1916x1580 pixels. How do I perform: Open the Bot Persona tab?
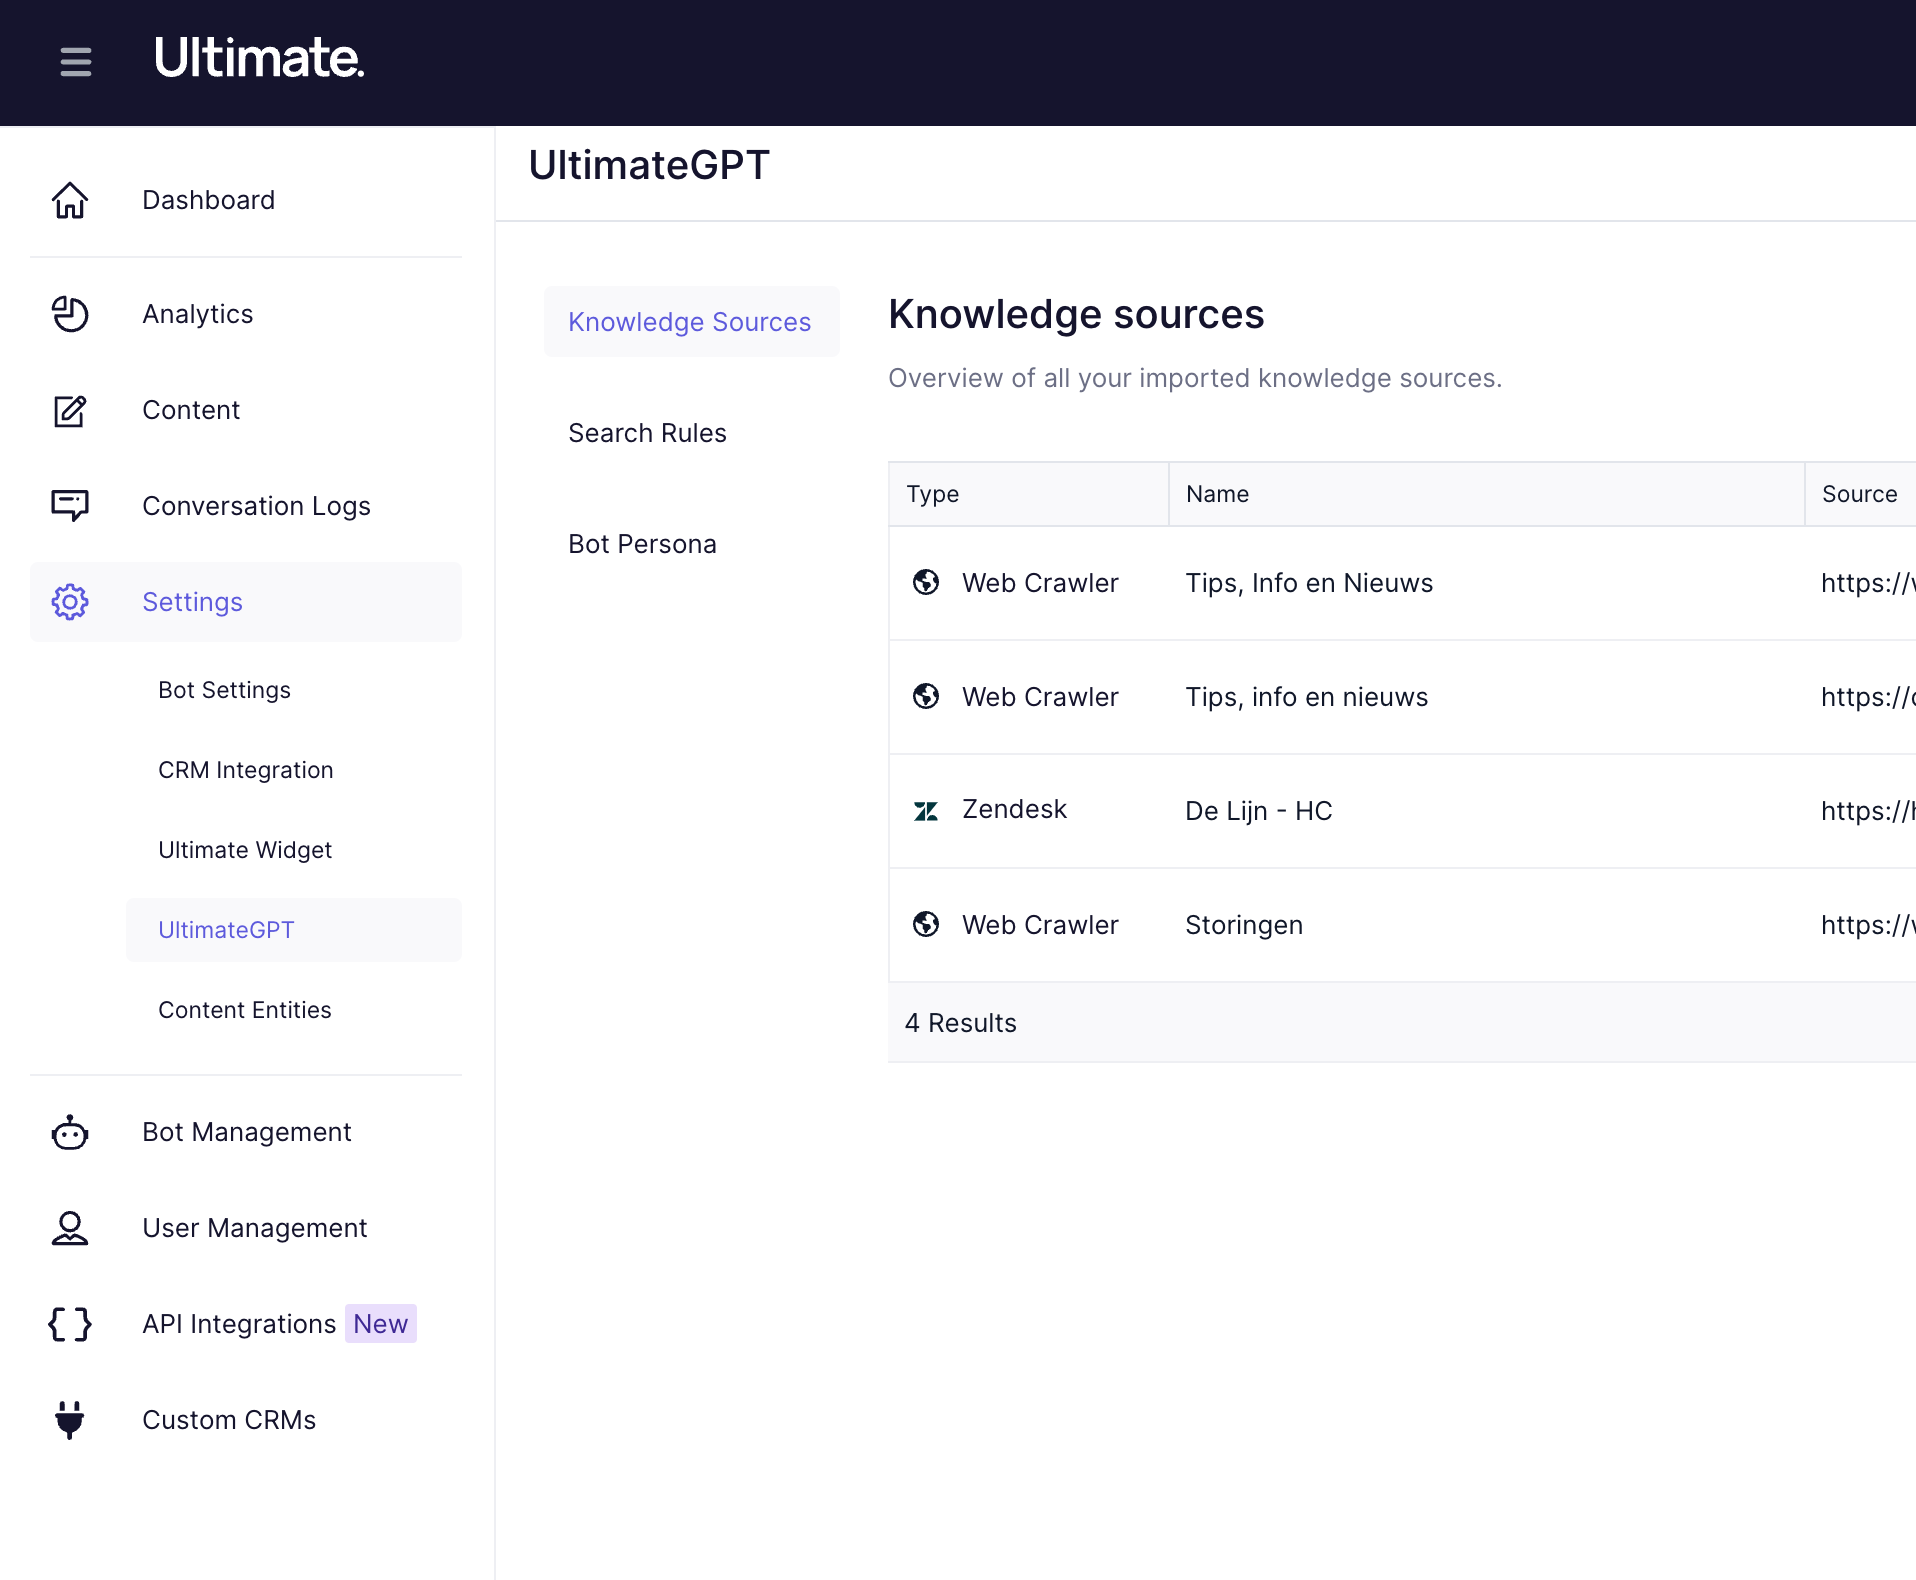642,543
